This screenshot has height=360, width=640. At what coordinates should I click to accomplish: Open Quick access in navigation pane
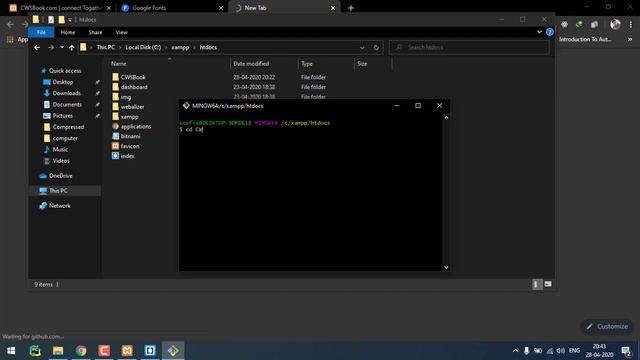point(65,71)
